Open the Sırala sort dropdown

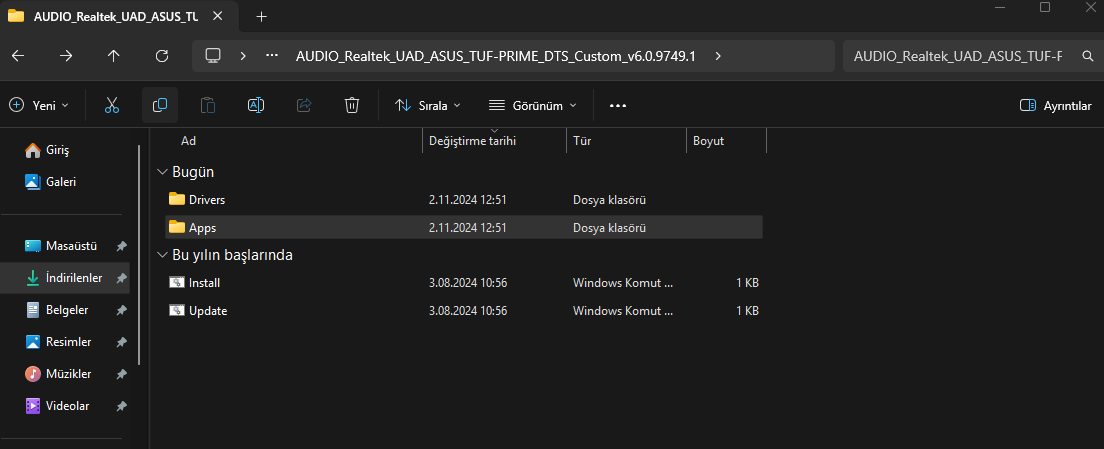(428, 105)
